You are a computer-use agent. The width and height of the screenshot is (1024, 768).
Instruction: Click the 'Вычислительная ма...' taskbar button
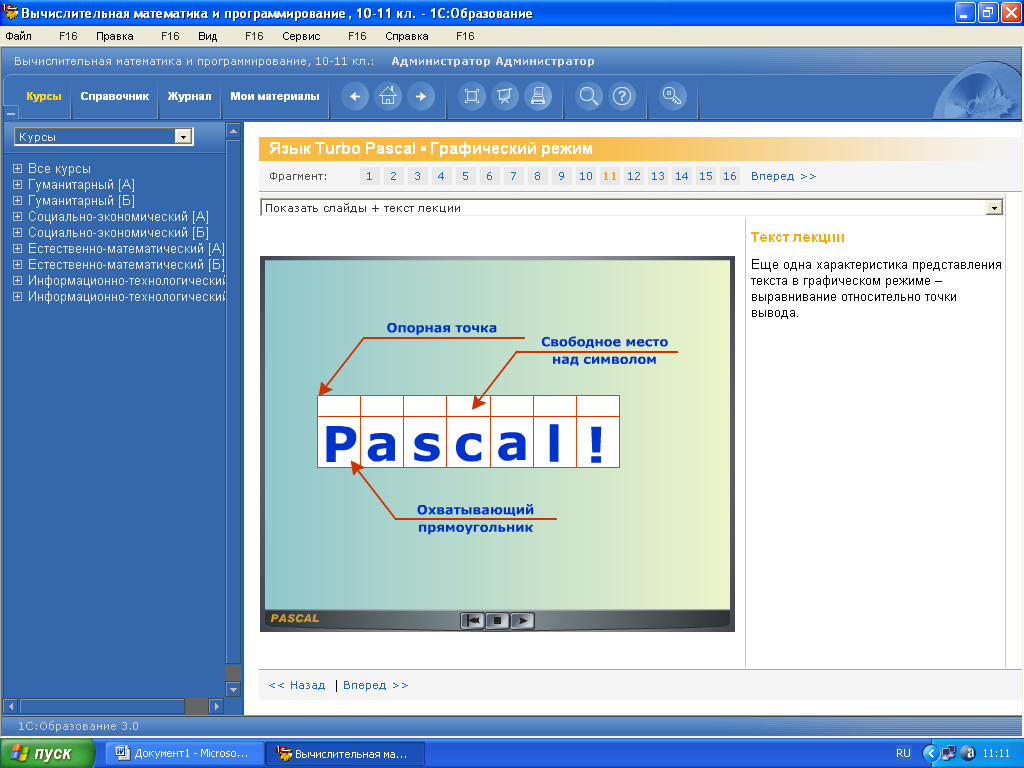tap(345, 753)
